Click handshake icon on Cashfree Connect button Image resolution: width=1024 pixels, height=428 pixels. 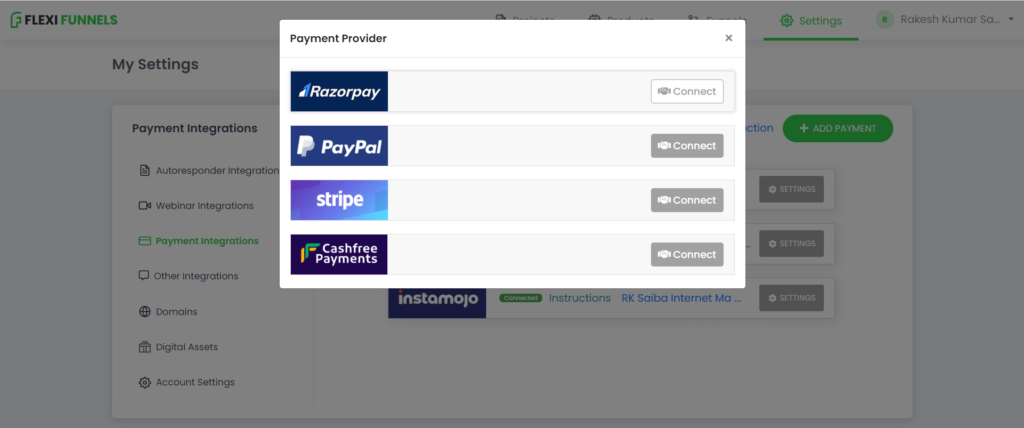point(664,254)
